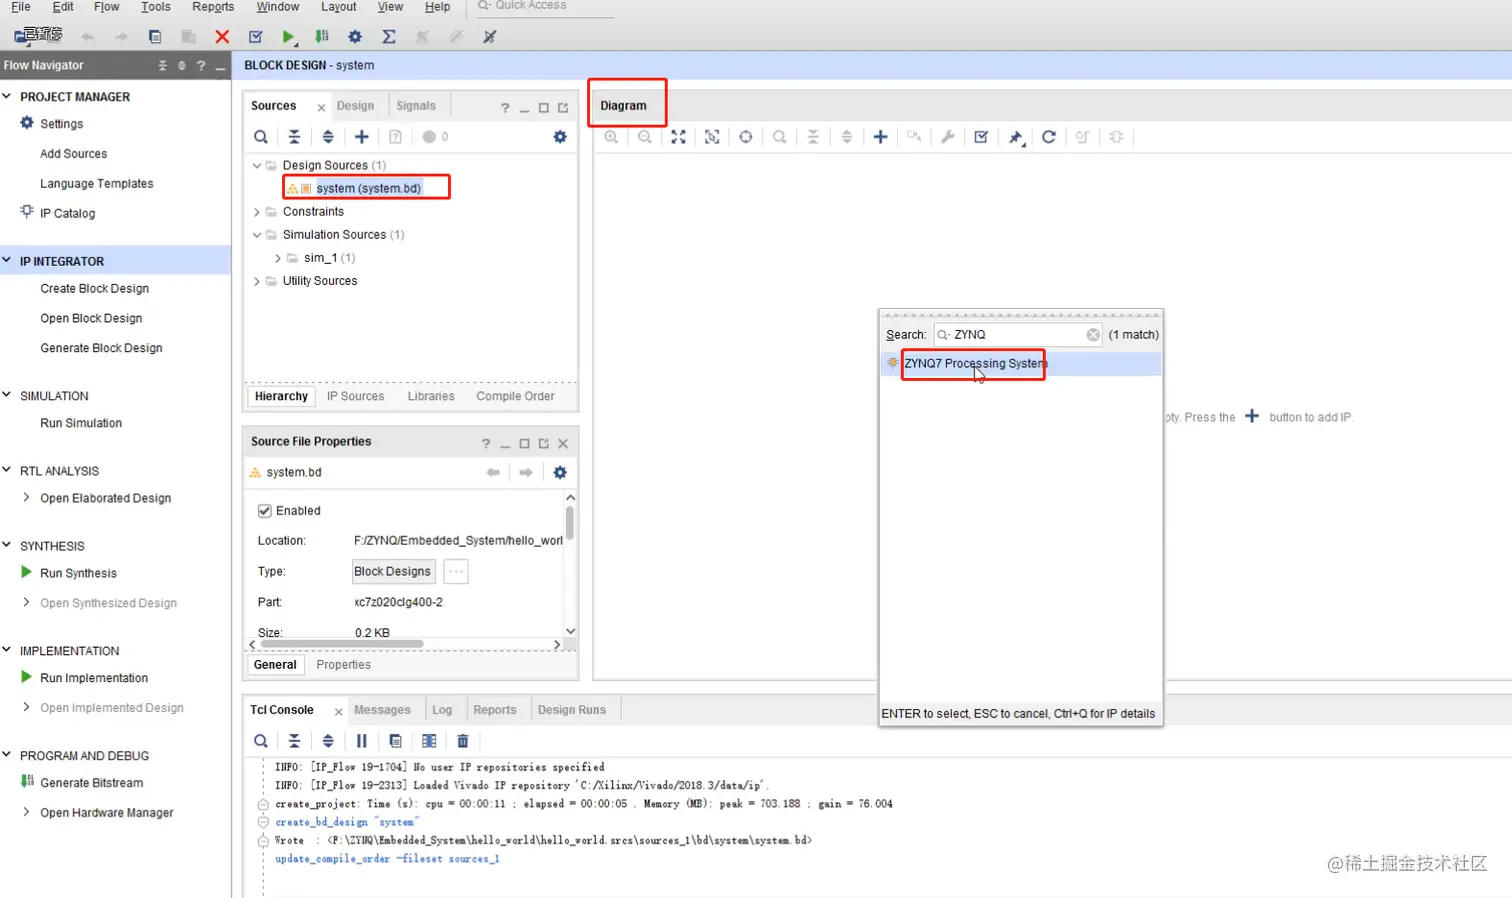Expand the Constraints tree node
Viewport: 1512px width, 898px height.
pos(257,212)
